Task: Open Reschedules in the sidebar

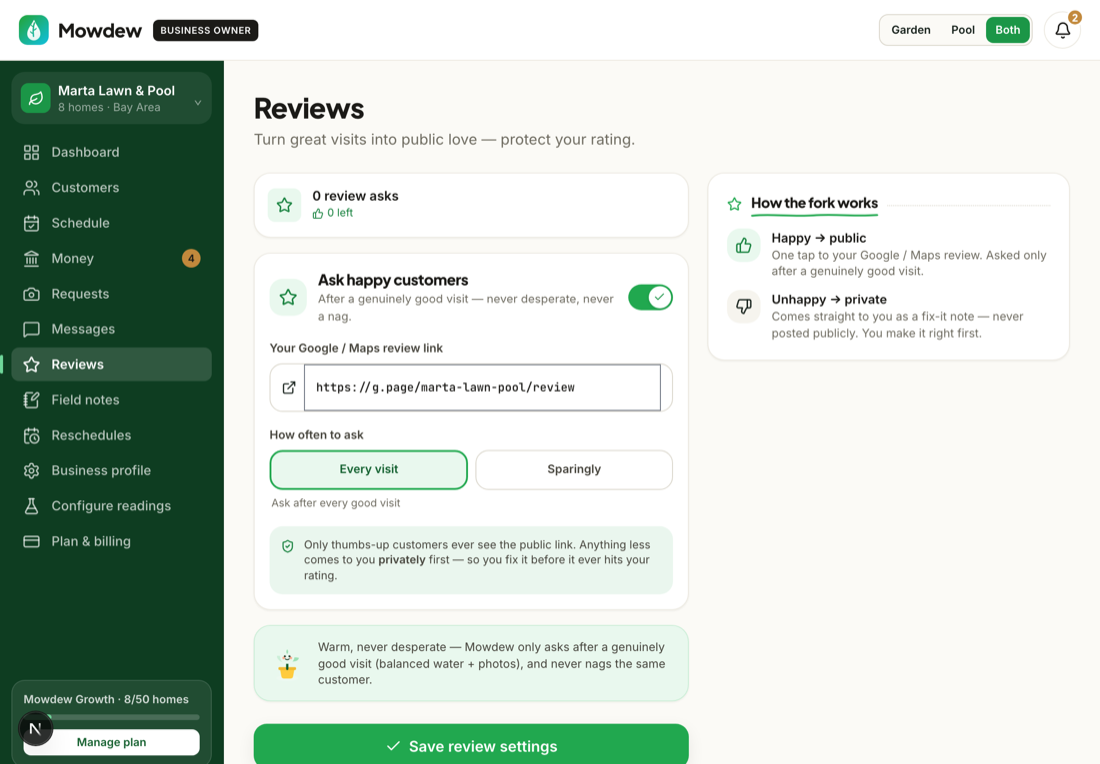Action: pos(112,436)
